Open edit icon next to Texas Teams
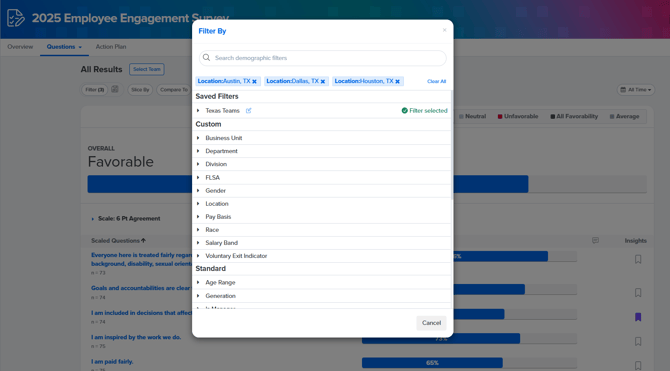 click(248, 111)
